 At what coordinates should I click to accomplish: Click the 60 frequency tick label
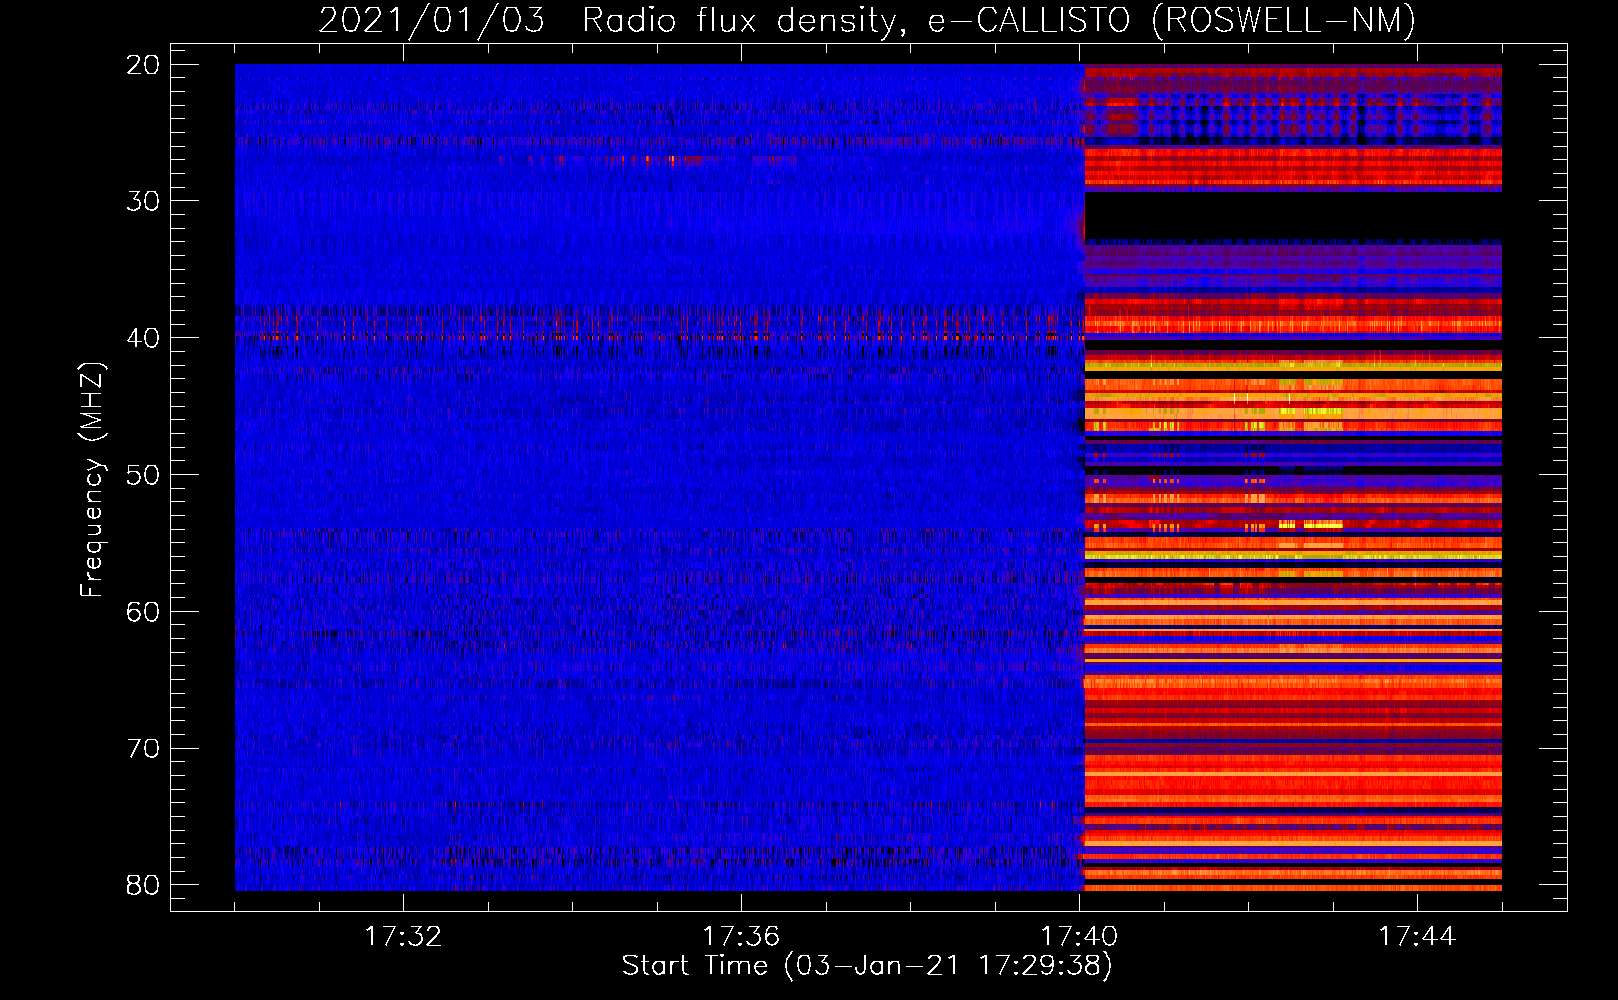[x=143, y=612]
